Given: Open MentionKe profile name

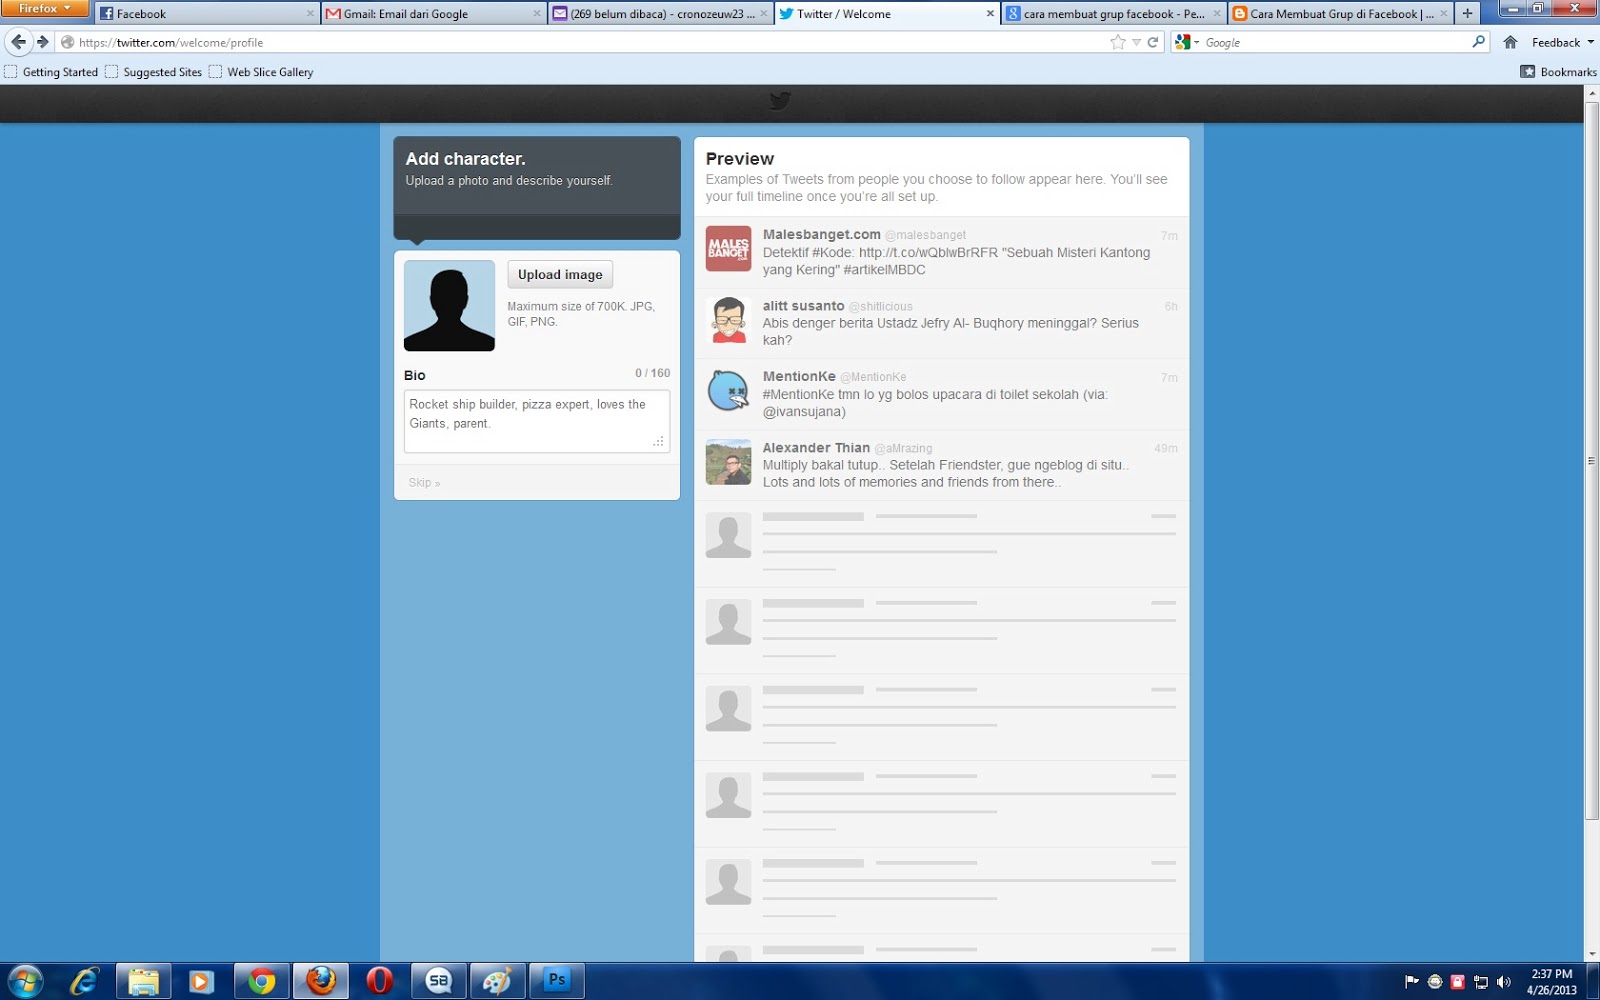Looking at the screenshot, I should tap(799, 376).
